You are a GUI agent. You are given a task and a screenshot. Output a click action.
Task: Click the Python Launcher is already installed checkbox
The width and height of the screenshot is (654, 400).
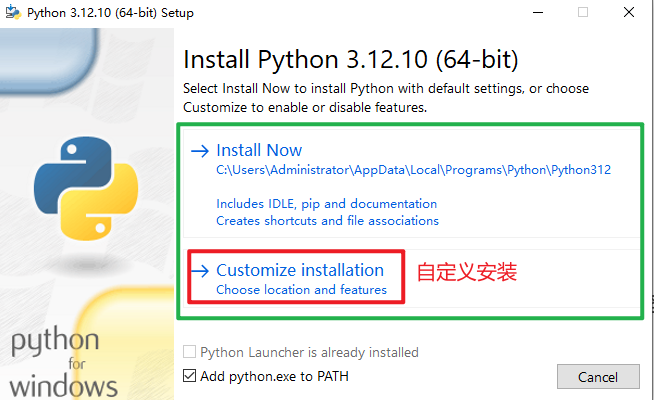pos(189,352)
